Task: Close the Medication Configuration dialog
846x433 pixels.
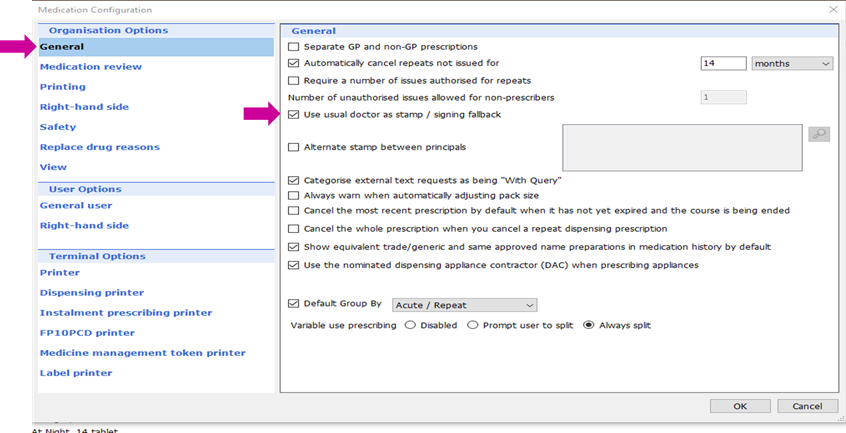Action: point(834,9)
